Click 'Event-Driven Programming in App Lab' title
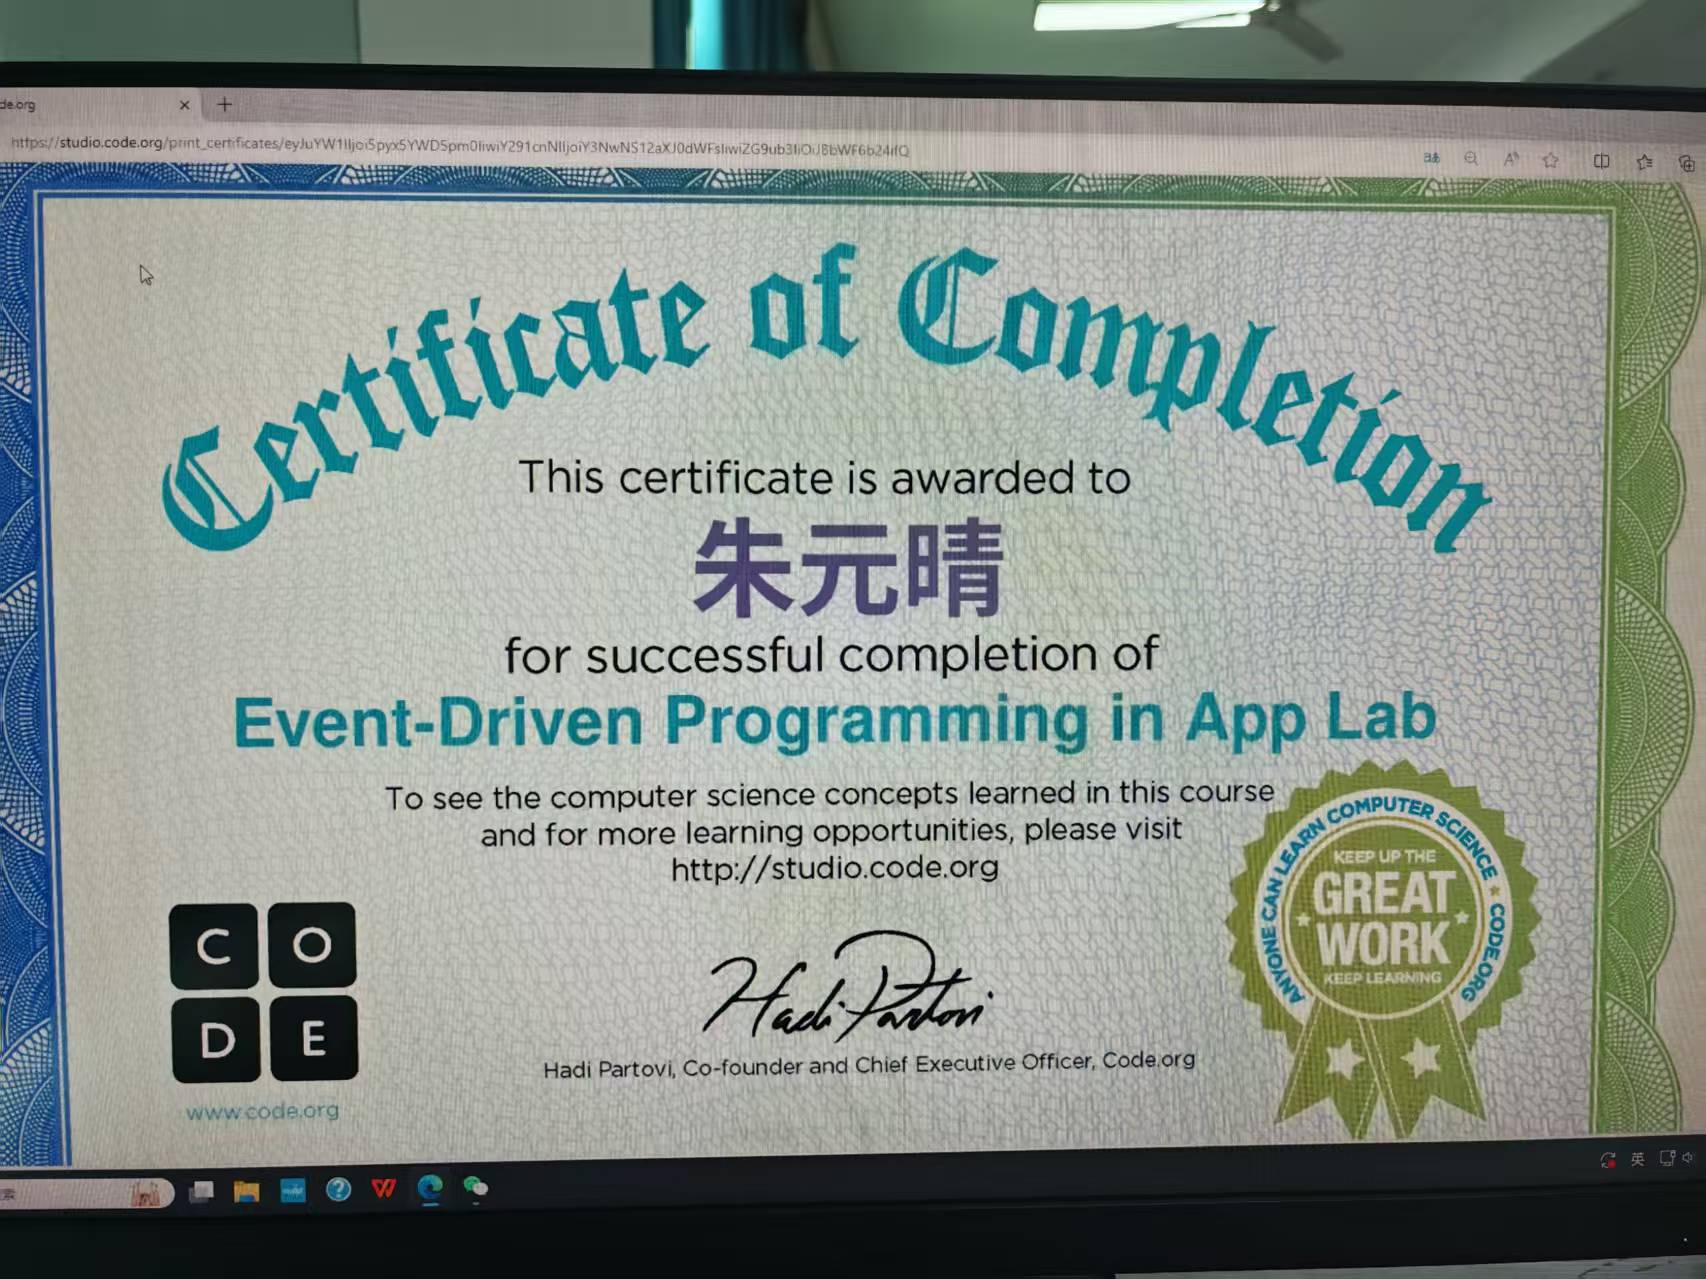The height and width of the screenshot is (1279, 1706). 835,720
